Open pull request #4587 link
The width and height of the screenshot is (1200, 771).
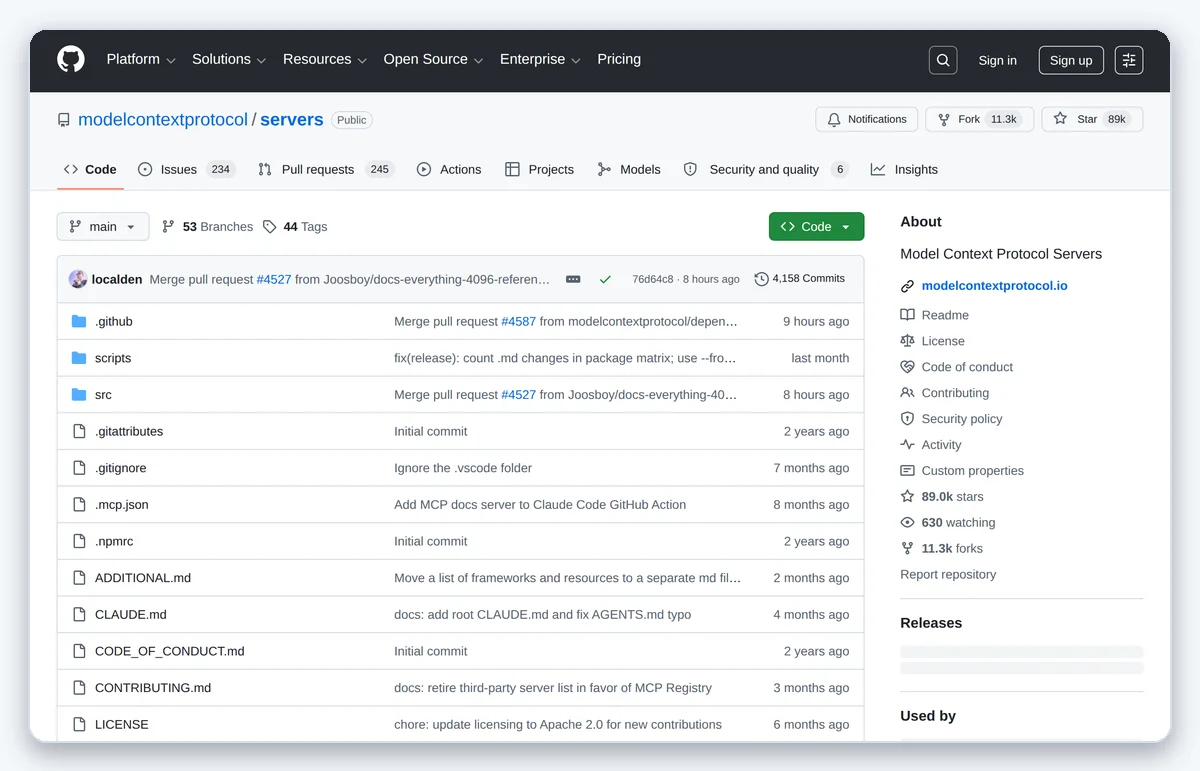518,321
